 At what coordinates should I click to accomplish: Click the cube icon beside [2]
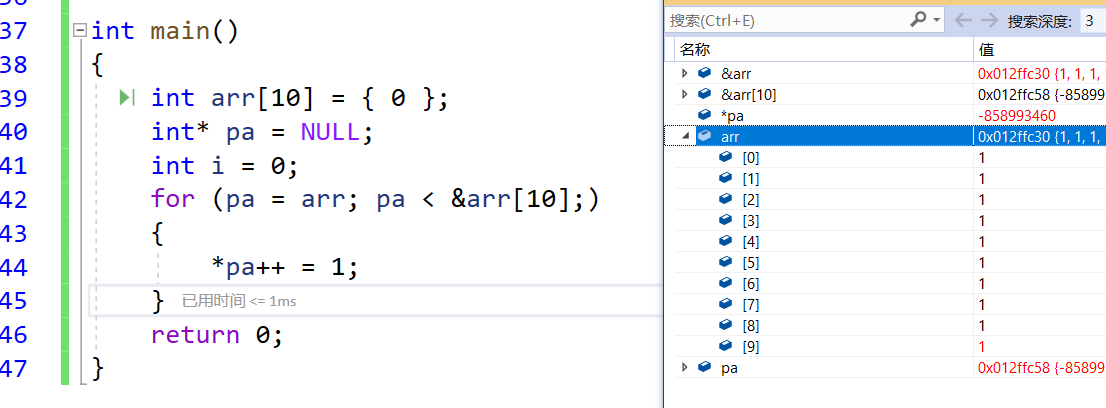pos(726,199)
